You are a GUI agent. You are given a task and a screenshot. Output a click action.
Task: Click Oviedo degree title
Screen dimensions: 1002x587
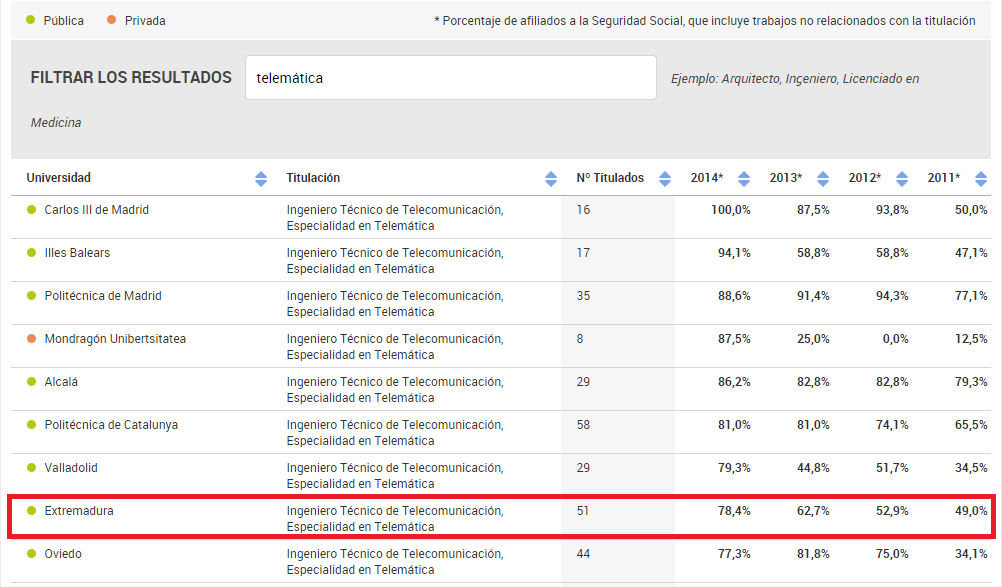(395, 561)
